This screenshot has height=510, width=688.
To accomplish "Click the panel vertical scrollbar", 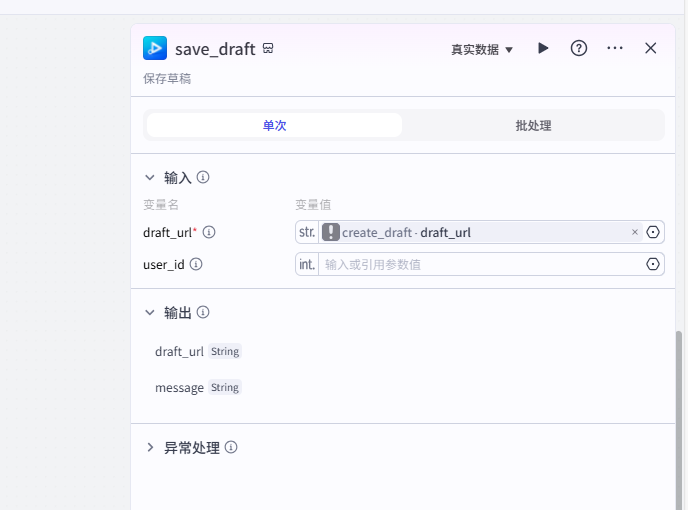I will (x=679, y=419).
